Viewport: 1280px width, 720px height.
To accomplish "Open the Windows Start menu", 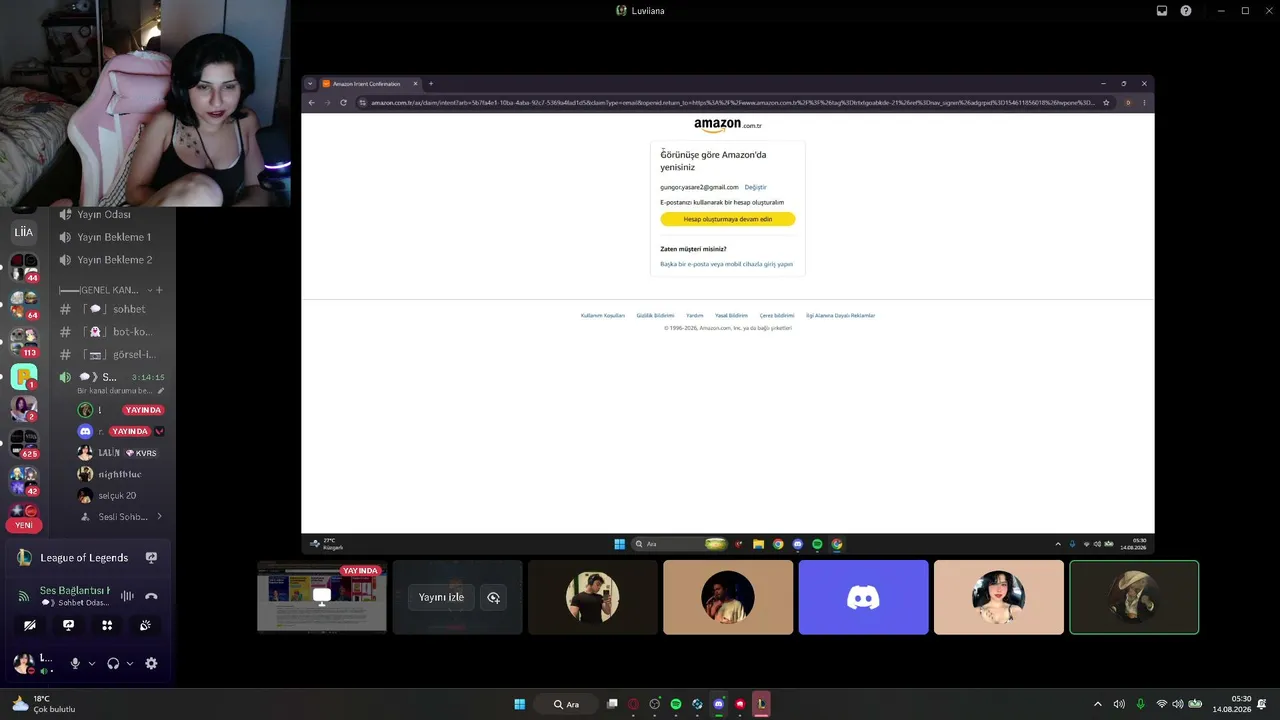I will (x=520, y=704).
